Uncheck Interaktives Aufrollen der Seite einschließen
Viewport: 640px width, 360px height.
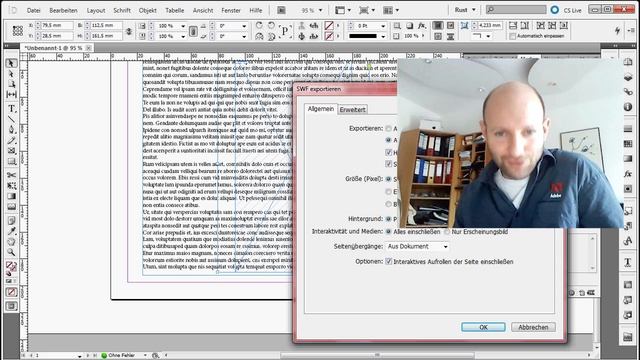tap(389, 262)
